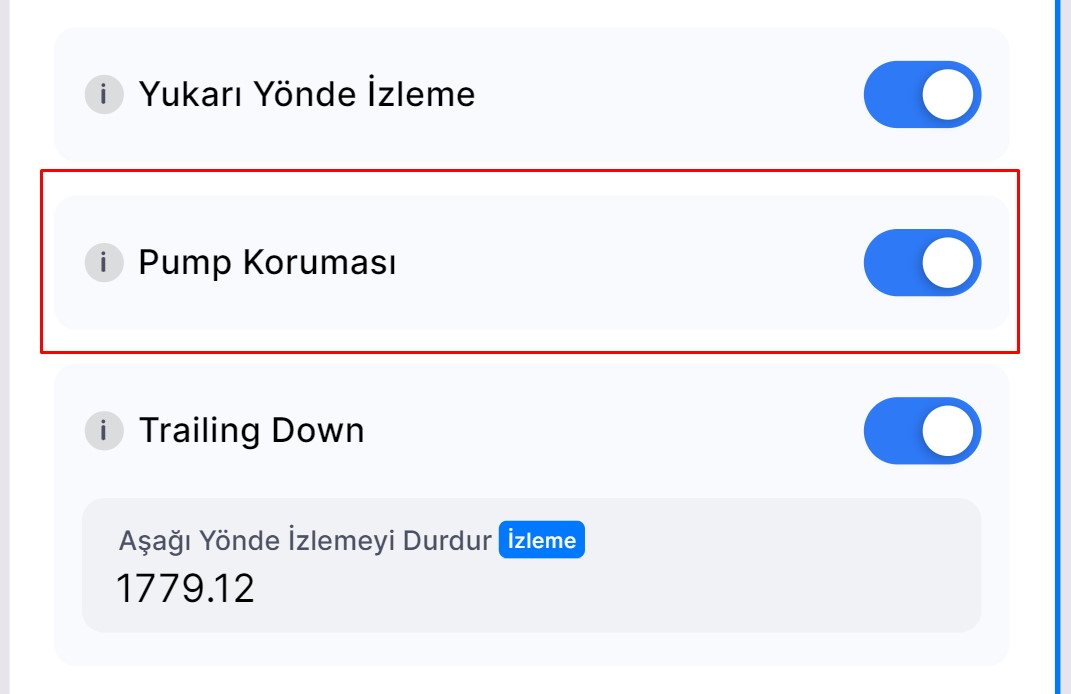The image size is (1071, 694).
Task: Click the info icon beside Yukarı Yönde İzleme
Action: [x=103, y=95]
